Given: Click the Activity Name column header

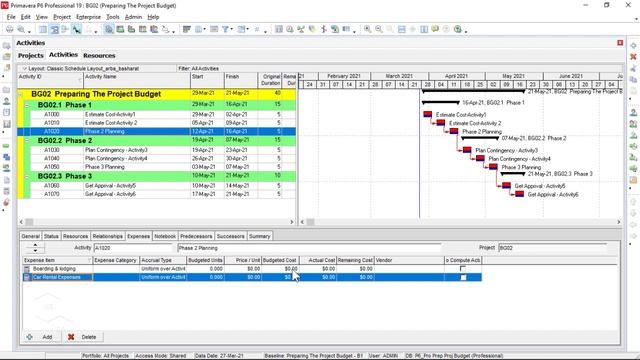Looking at the screenshot, I should point(137,80).
